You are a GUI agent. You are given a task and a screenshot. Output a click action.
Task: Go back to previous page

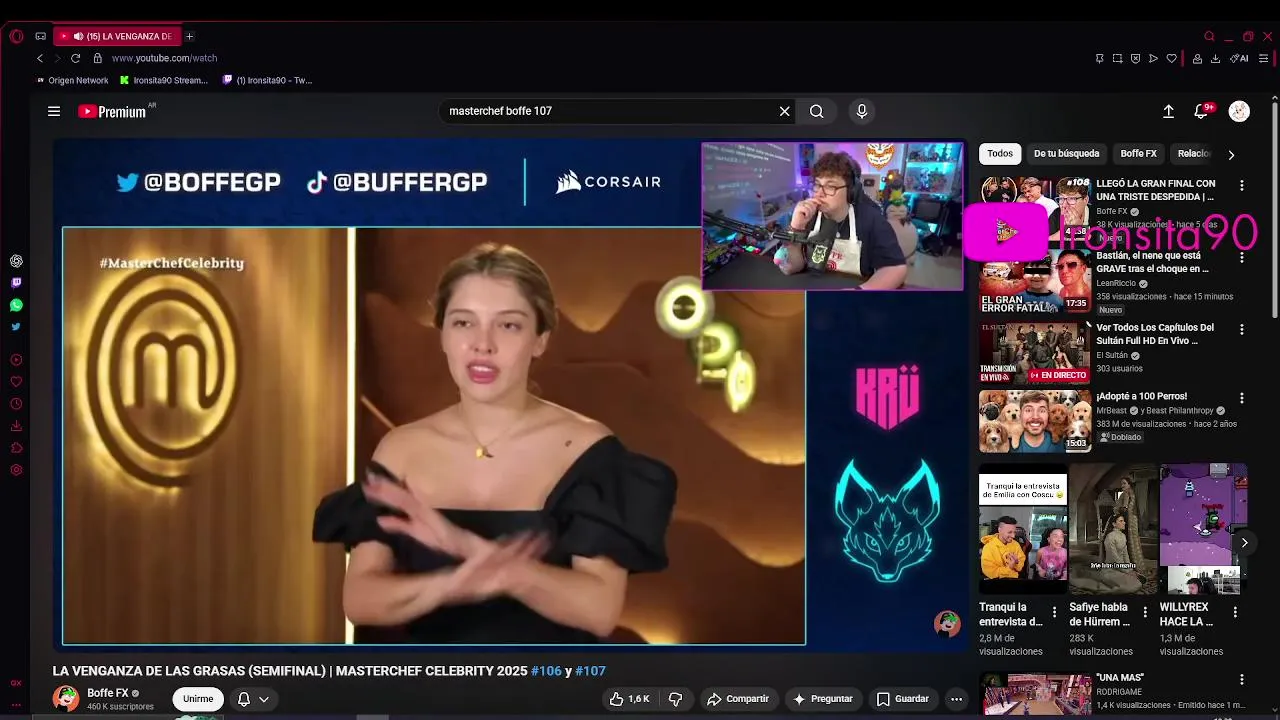[x=40, y=58]
